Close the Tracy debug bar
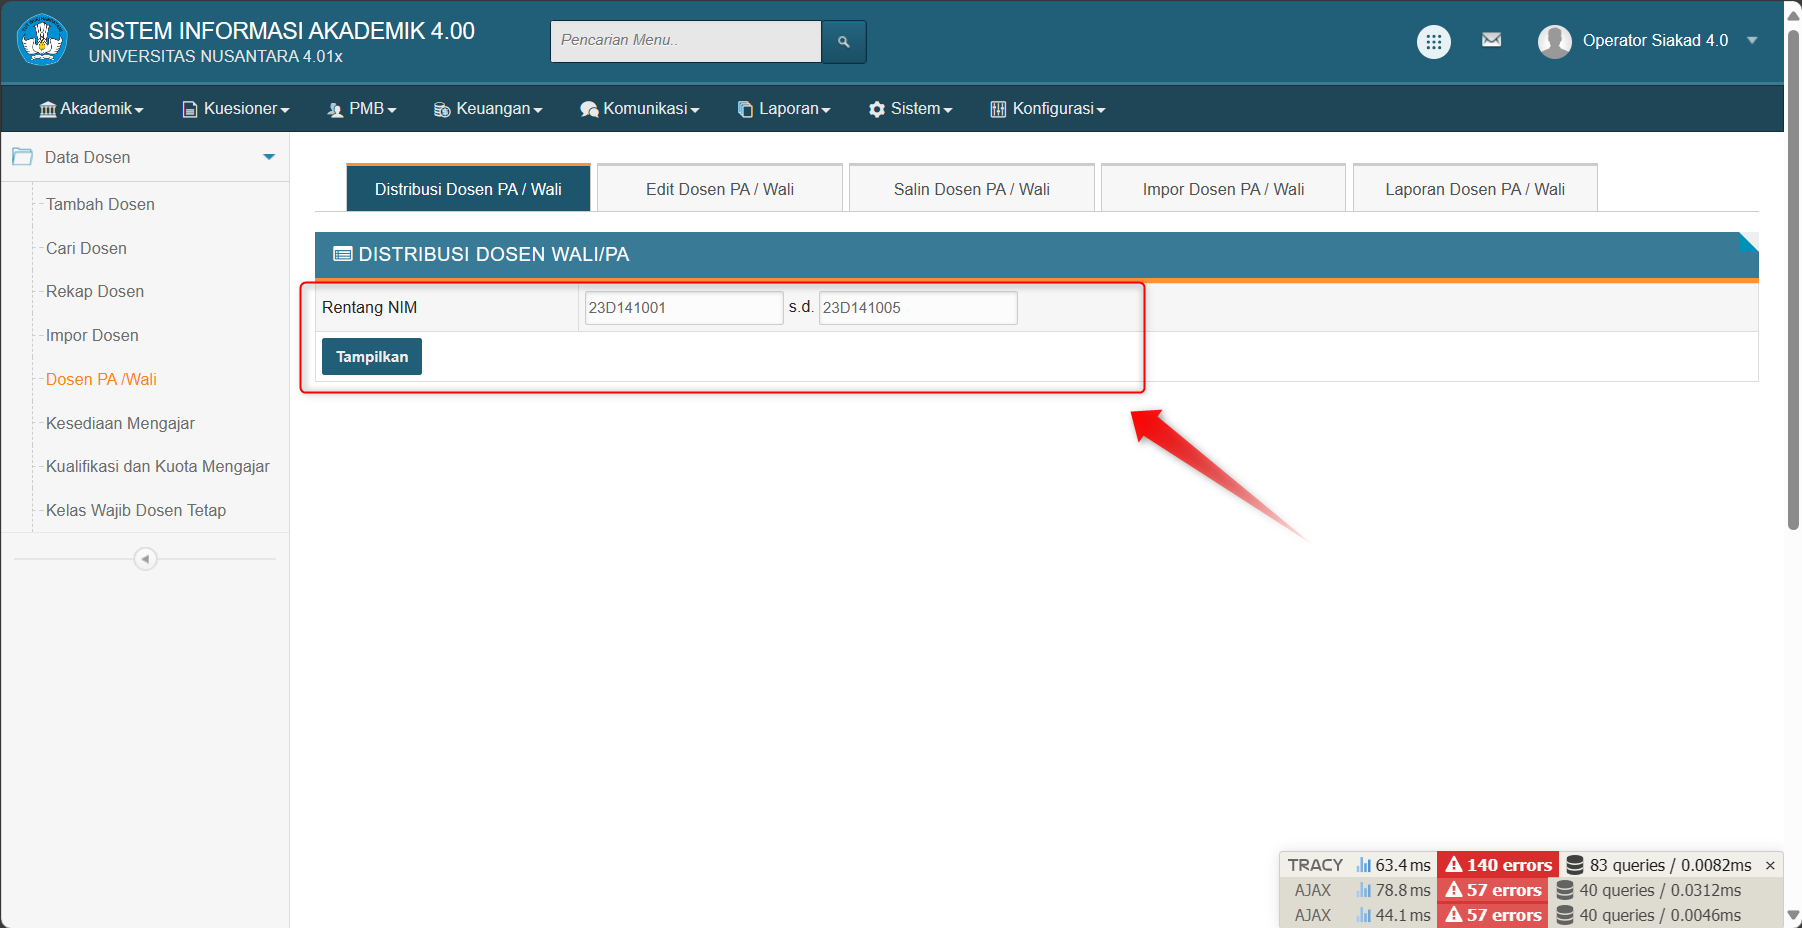The image size is (1802, 928). click(1770, 865)
